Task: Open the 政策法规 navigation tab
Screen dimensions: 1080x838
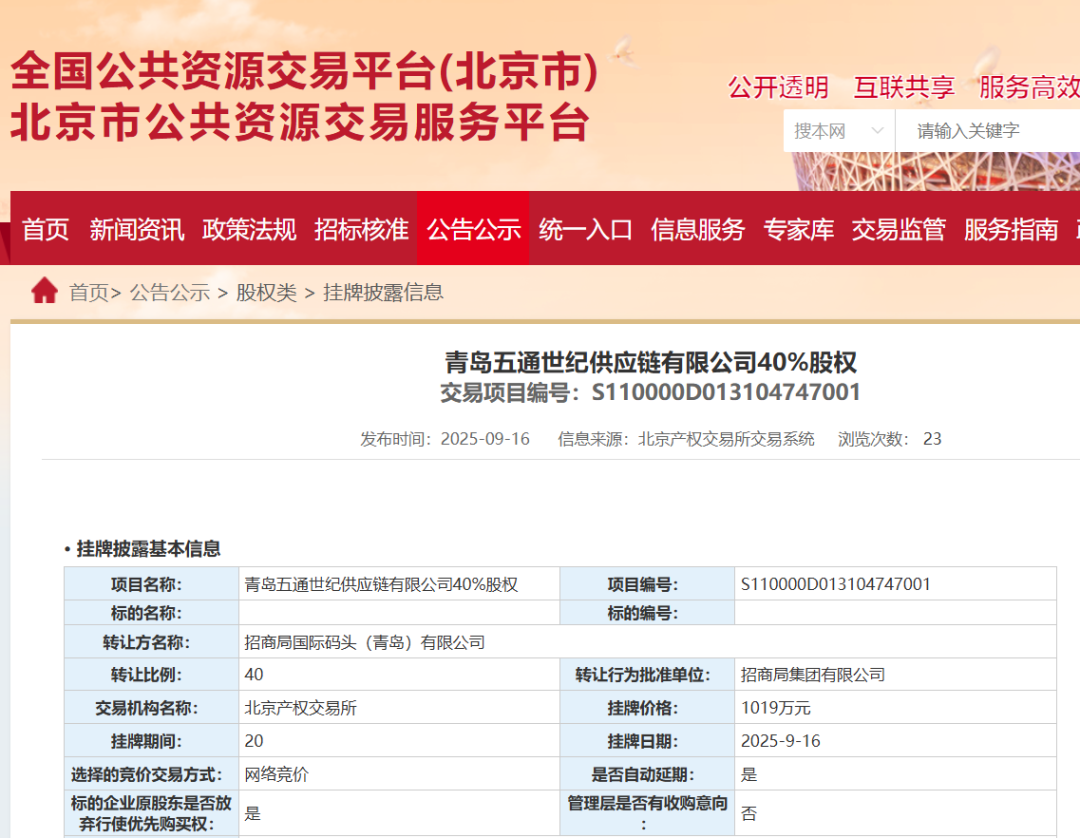Action: 249,229
